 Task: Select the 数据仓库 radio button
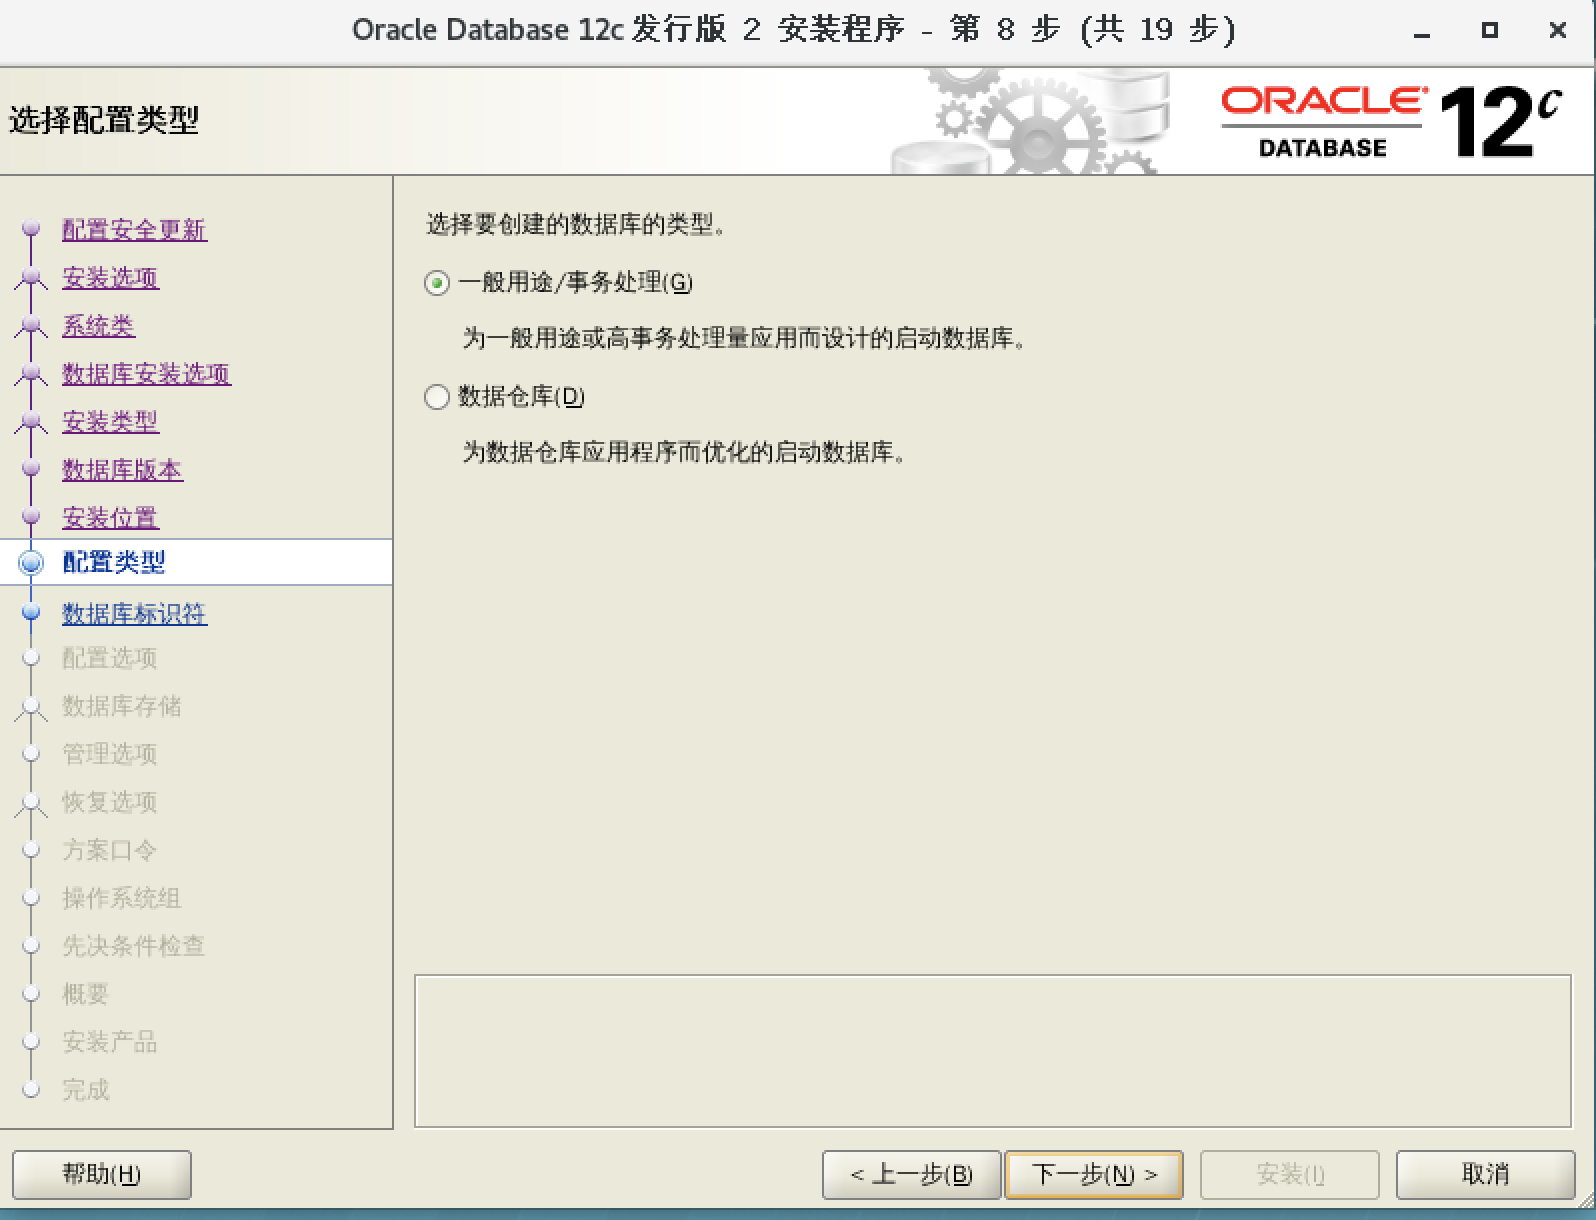(x=437, y=397)
